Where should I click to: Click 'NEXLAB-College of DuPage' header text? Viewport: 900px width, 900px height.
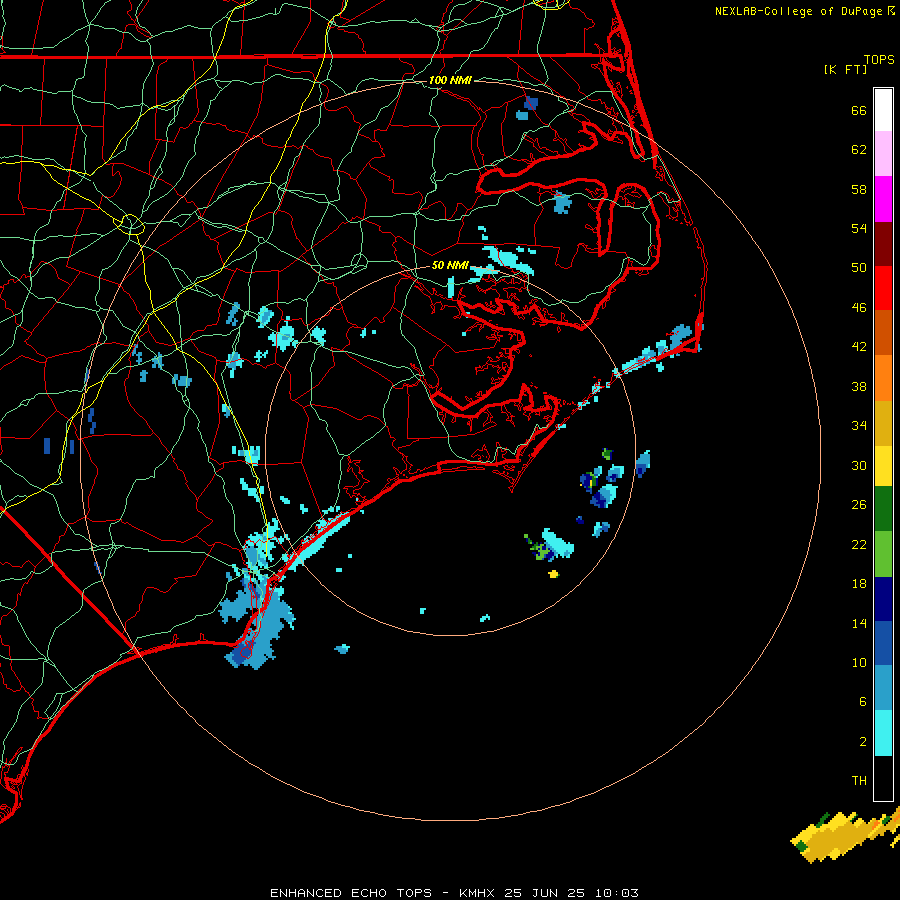tap(798, 11)
